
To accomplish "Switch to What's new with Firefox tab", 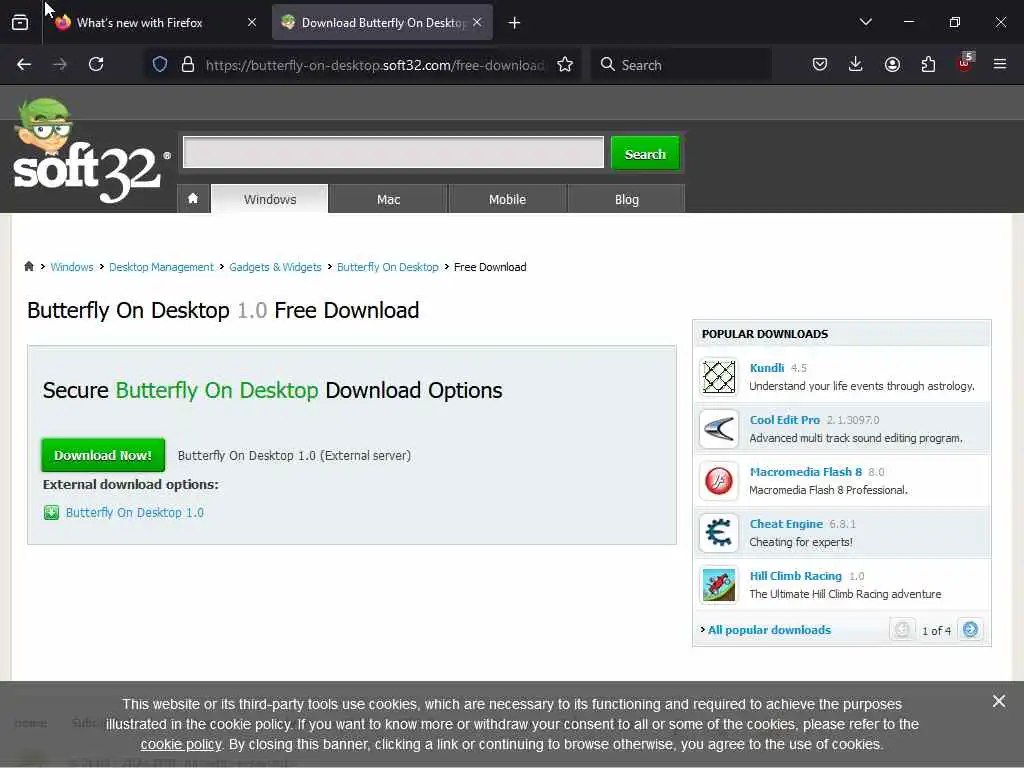I will coord(154,23).
